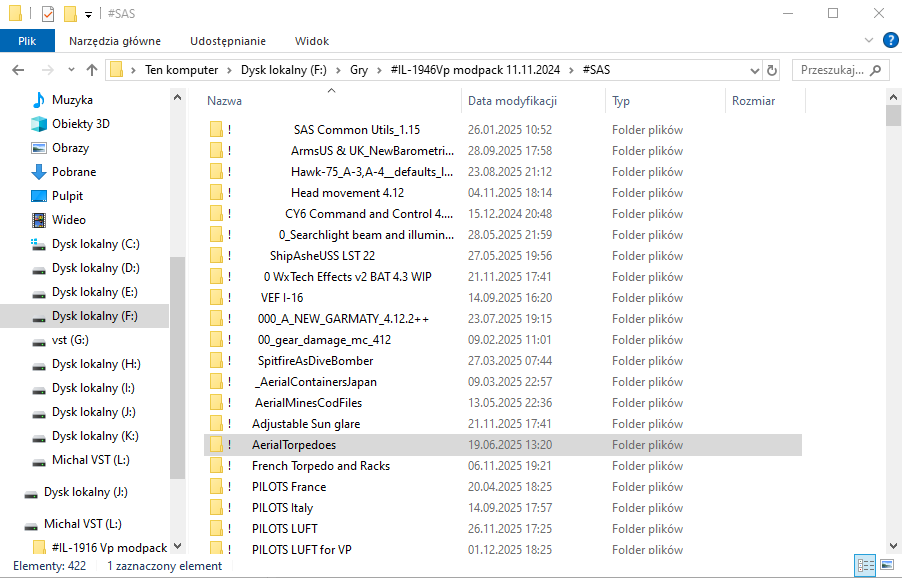The image size is (902, 578).
Task: Select Pulpit in the sidebar
Action: pyautogui.click(x=67, y=196)
